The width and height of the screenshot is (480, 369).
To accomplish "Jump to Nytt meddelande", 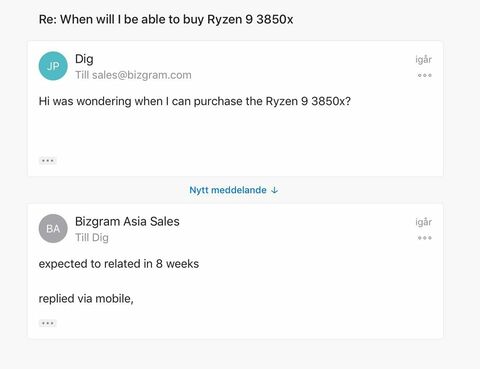I will pos(234,190).
